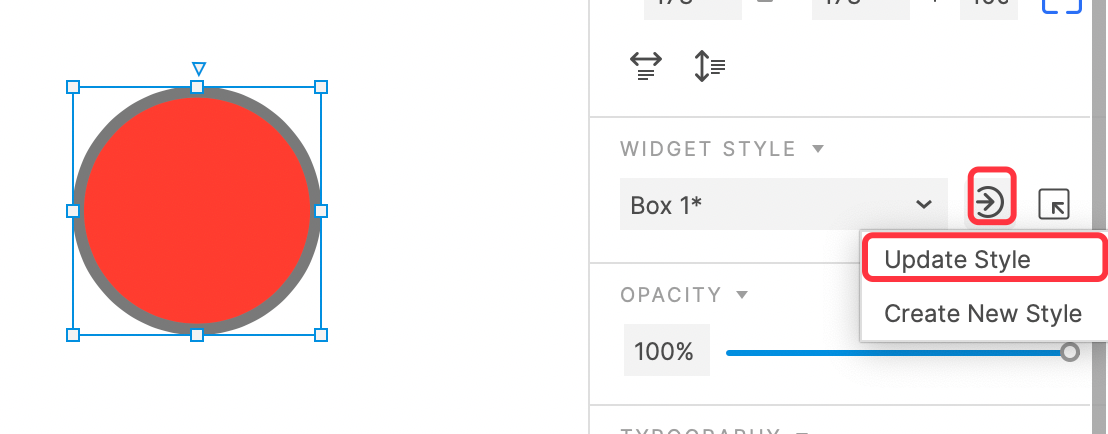Click the fit height to text icon
1108x434 pixels.
709,66
